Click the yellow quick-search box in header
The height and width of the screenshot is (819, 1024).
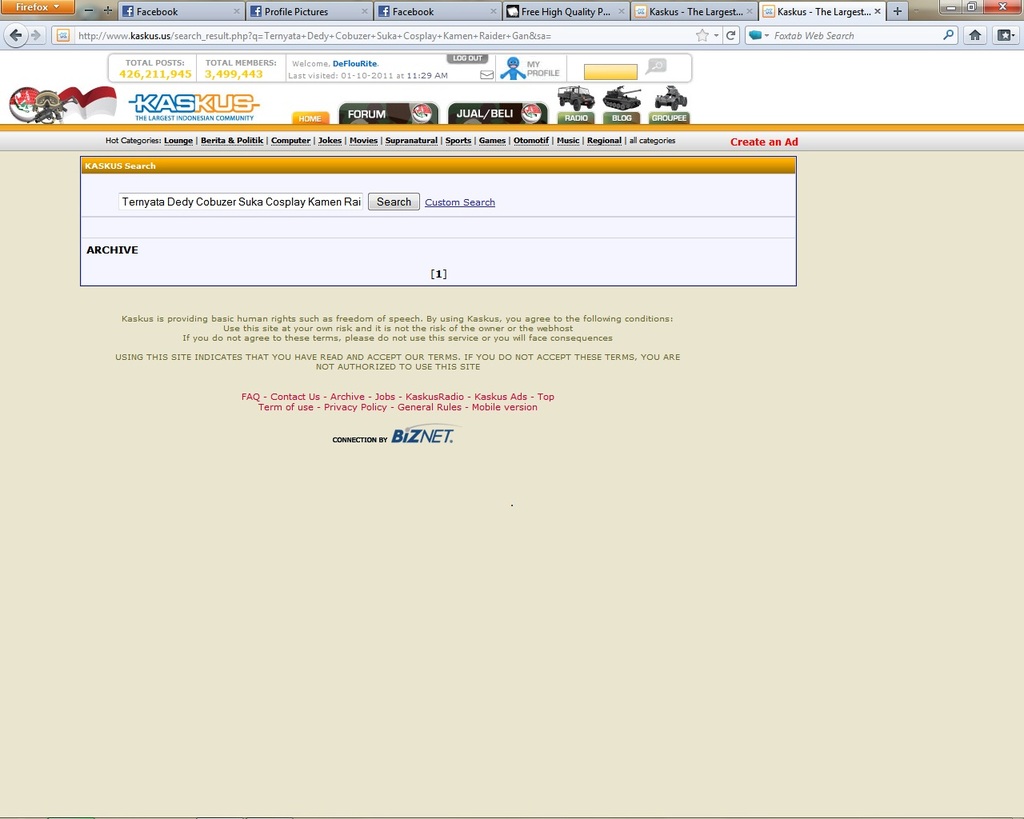(610, 72)
